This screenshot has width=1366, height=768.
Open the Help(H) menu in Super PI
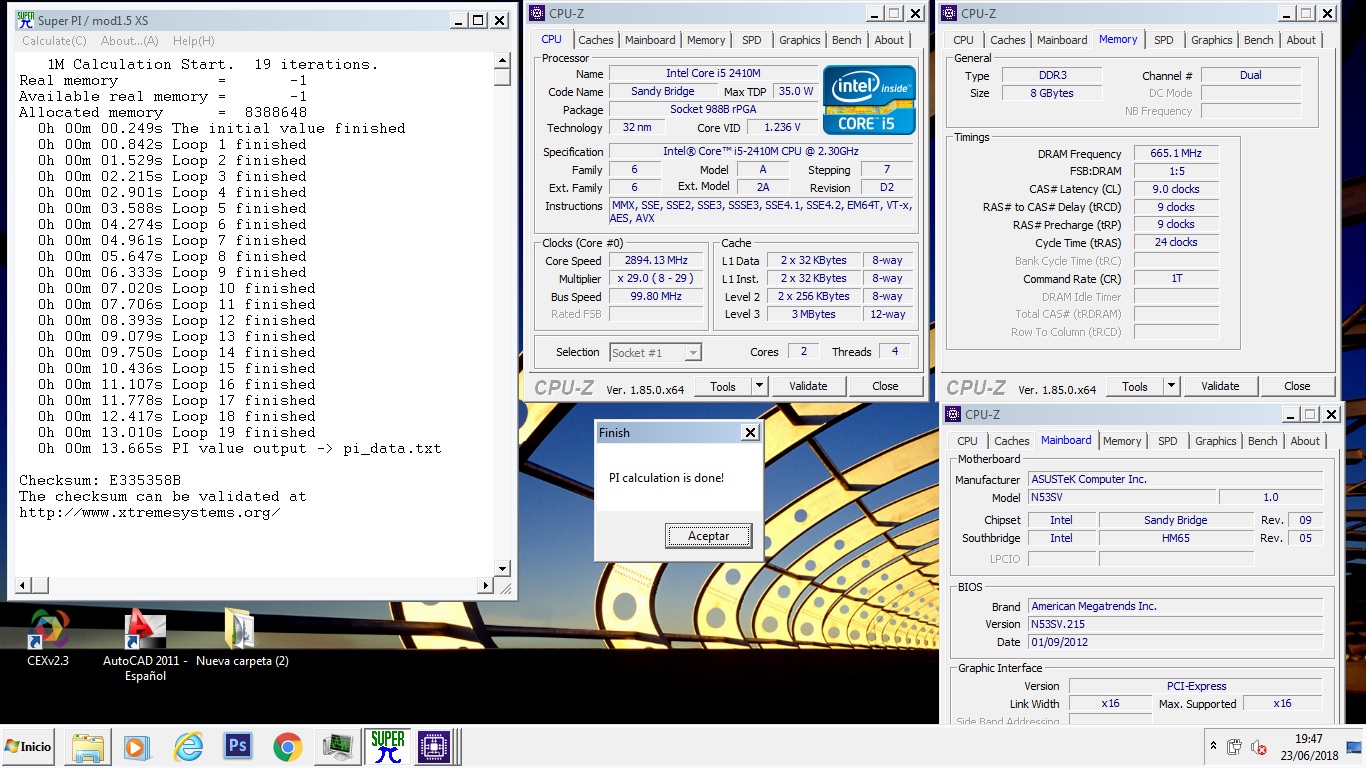coord(193,41)
